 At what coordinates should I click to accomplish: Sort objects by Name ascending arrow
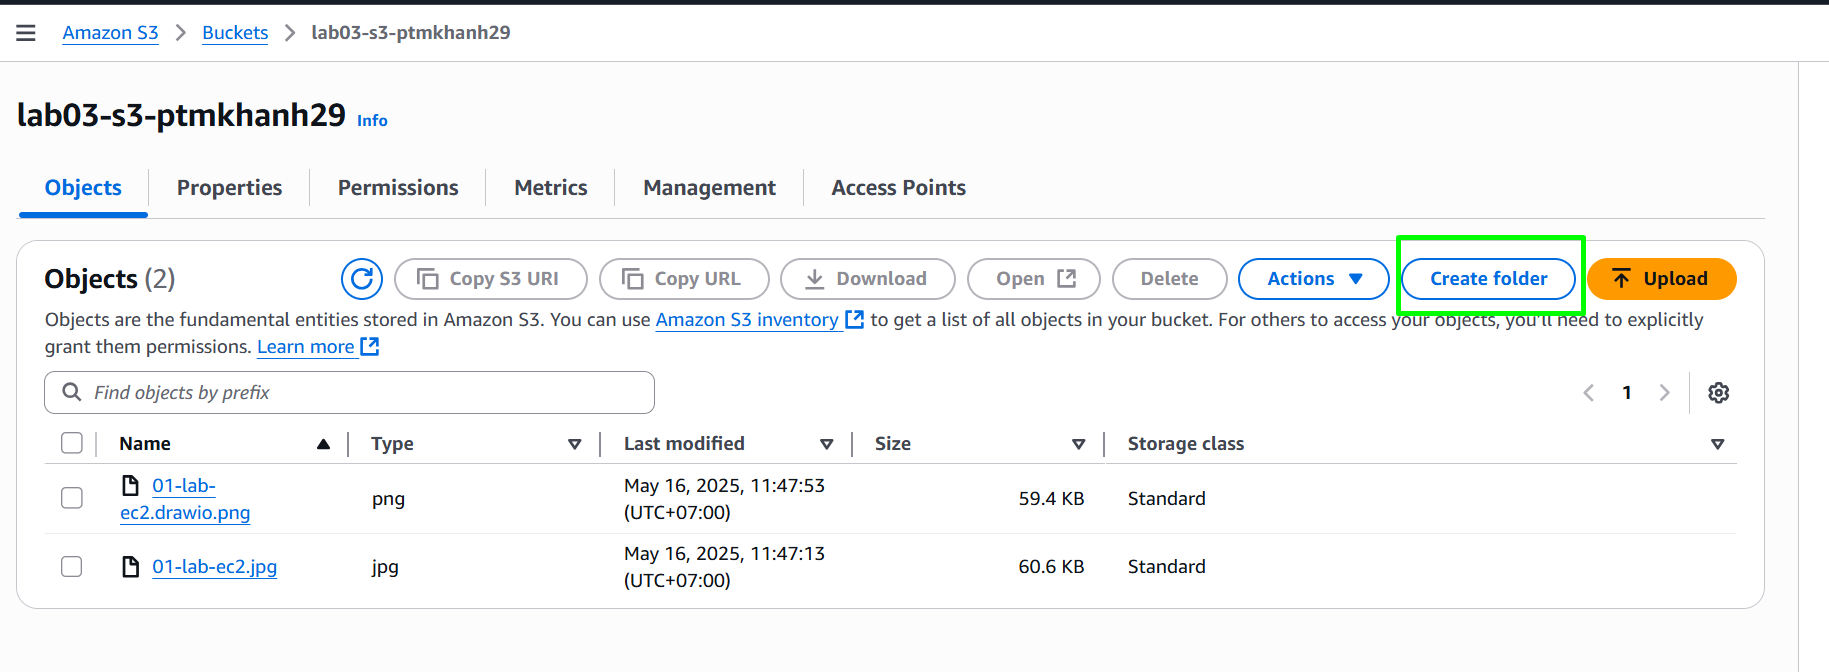[x=323, y=444]
